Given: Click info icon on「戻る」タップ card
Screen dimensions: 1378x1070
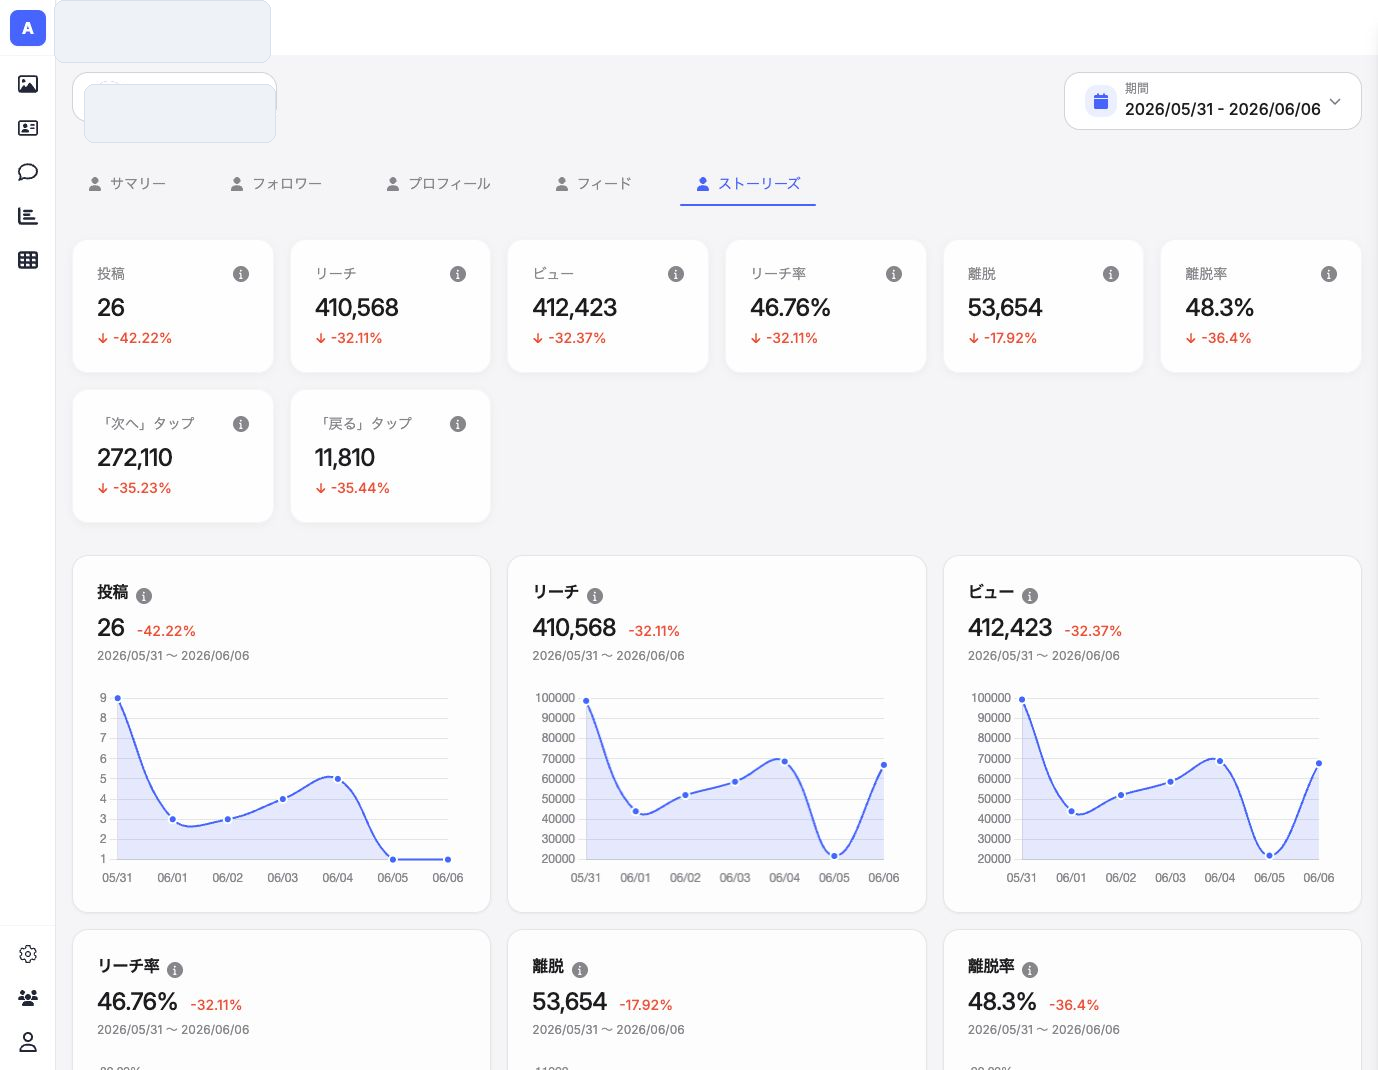Looking at the screenshot, I should click(x=458, y=424).
